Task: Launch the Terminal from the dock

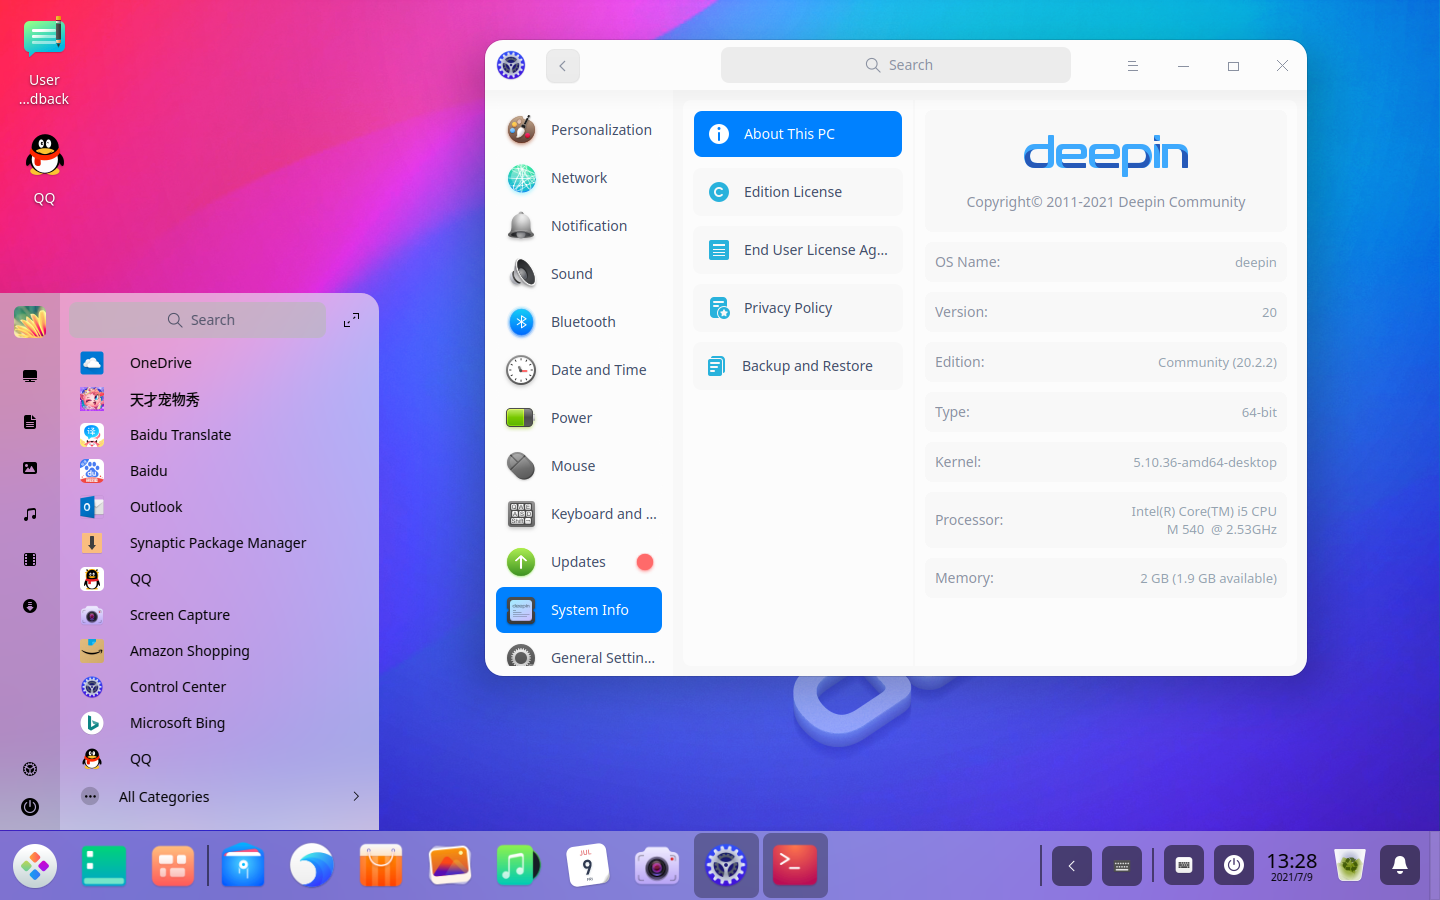Action: [x=795, y=866]
